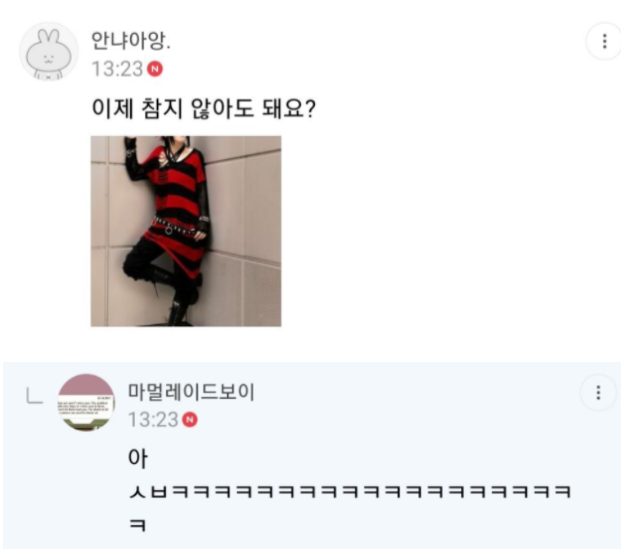Click the 13:23 timestamp under 안냐아앙.

pos(117,69)
